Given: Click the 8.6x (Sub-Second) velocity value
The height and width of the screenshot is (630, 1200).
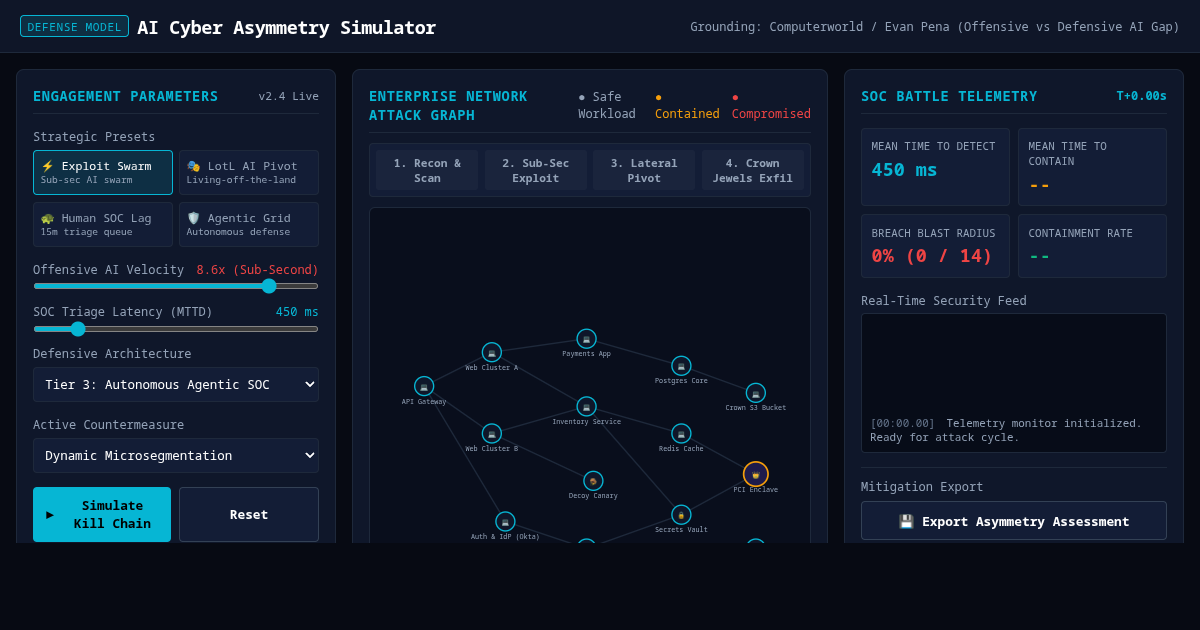Looking at the screenshot, I should (257, 270).
